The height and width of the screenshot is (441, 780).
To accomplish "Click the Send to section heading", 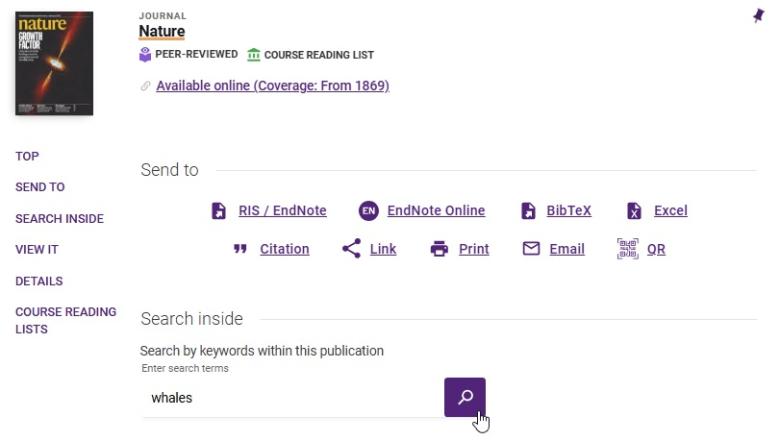I will pos(170,170).
